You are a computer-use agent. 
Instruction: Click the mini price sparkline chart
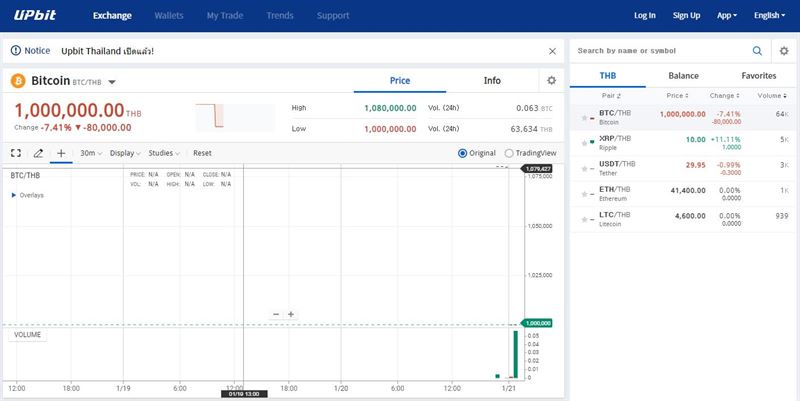[x=235, y=117]
